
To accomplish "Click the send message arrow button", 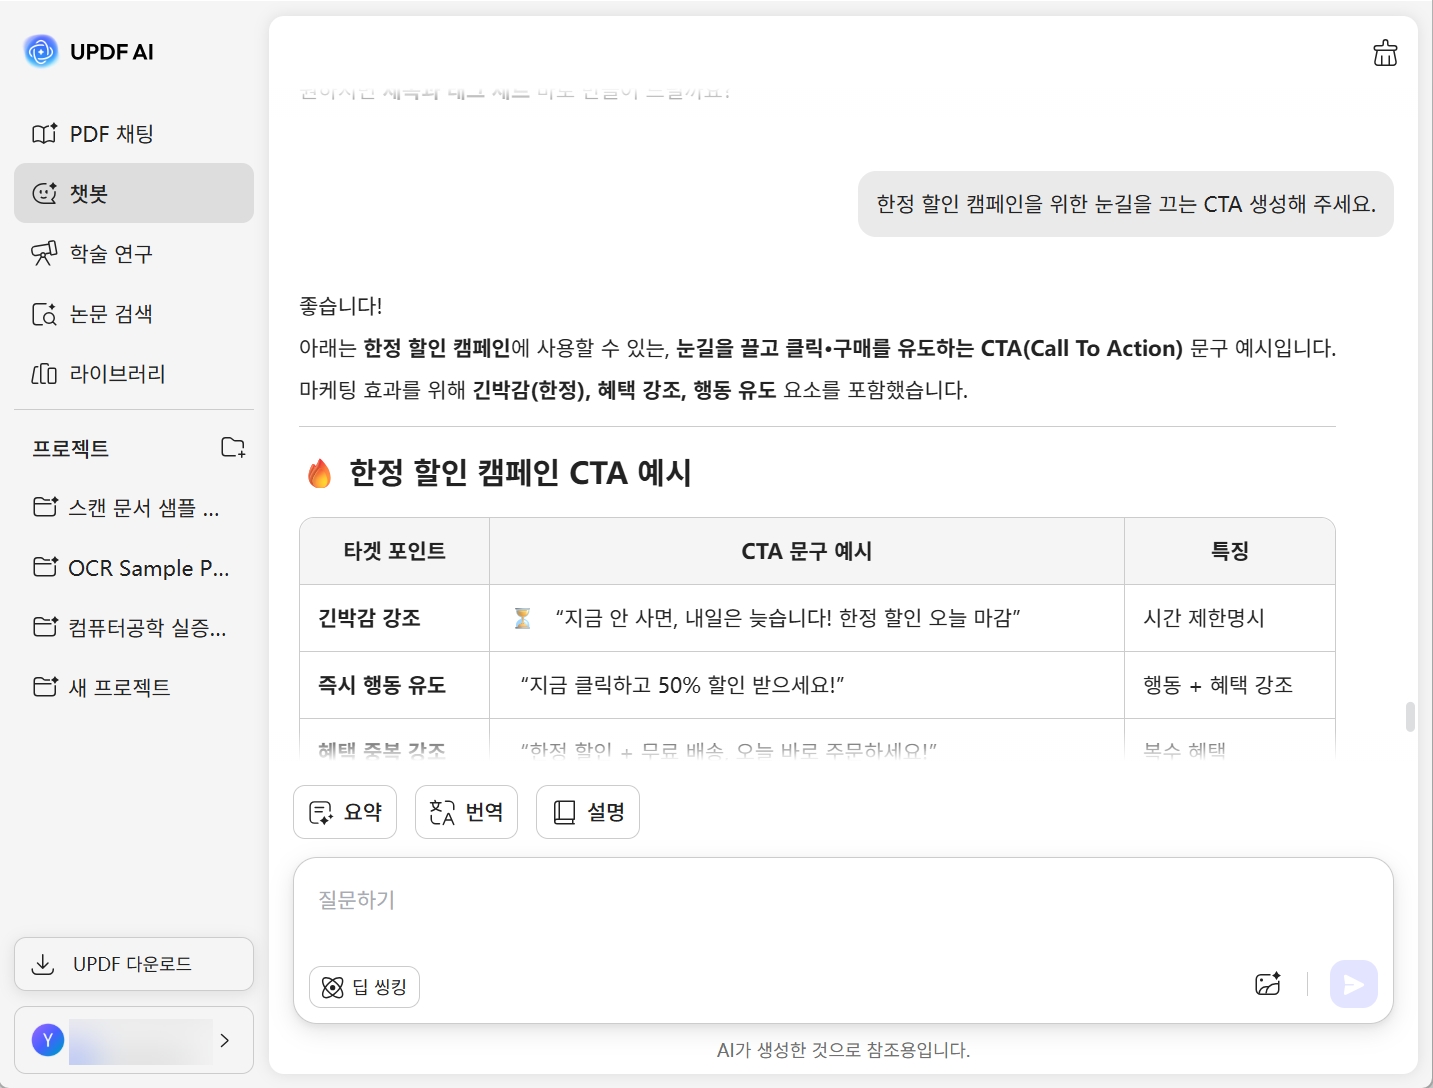I will [x=1353, y=984].
